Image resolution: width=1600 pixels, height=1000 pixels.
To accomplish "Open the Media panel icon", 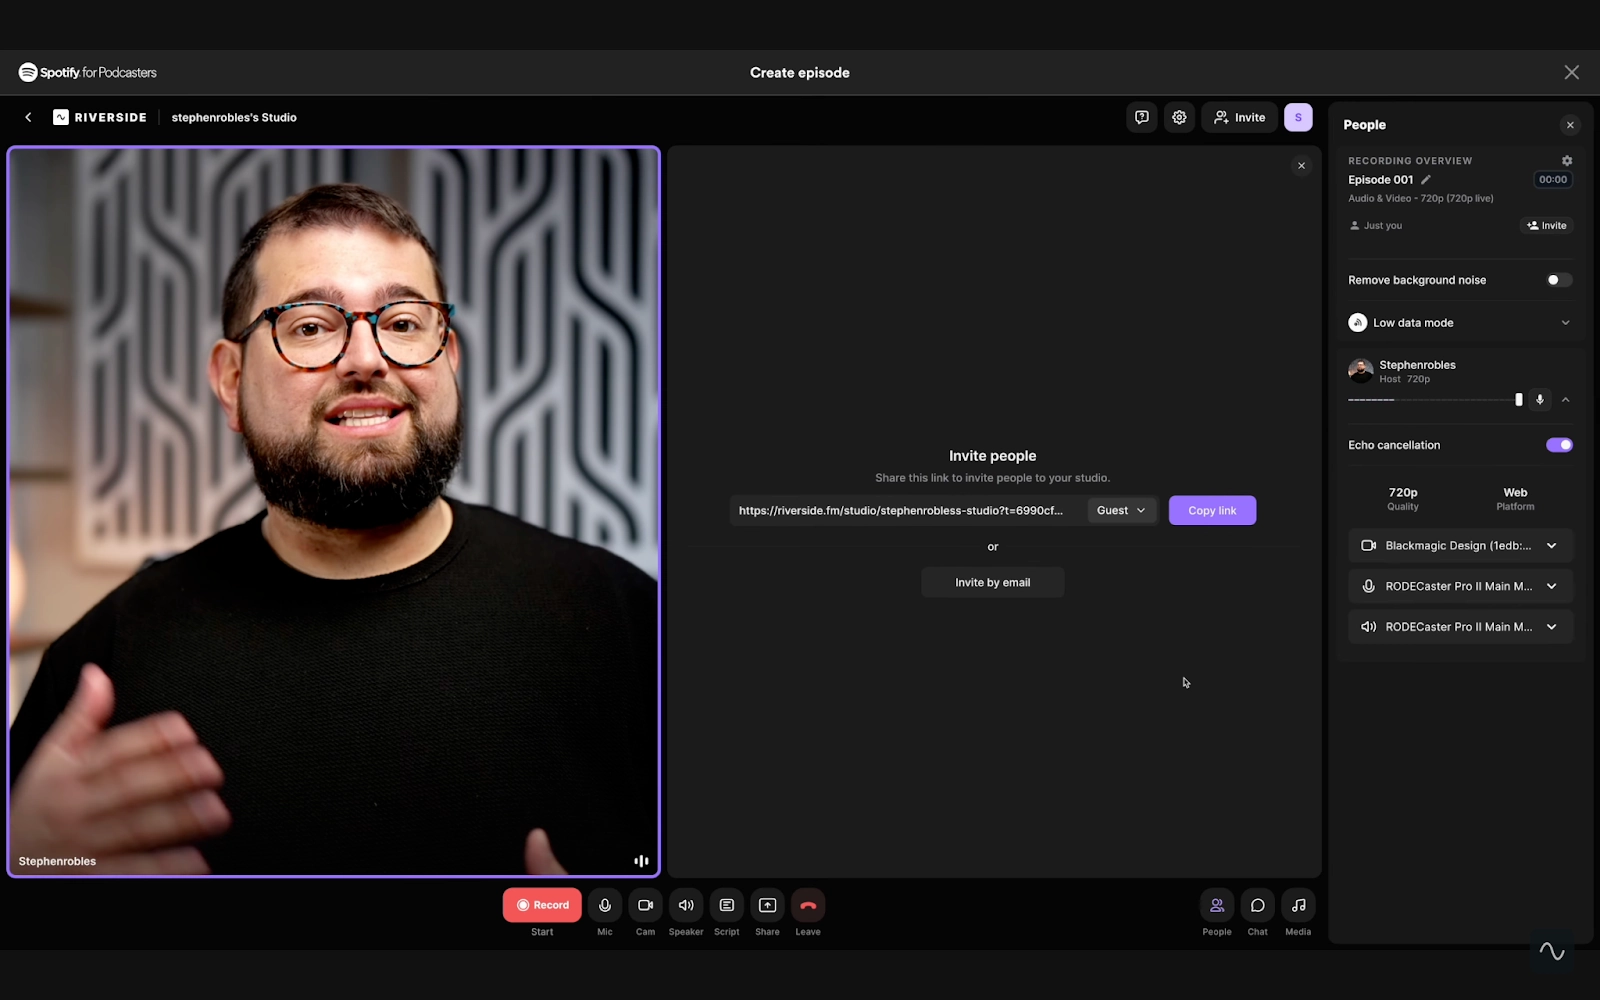I will coord(1297,905).
